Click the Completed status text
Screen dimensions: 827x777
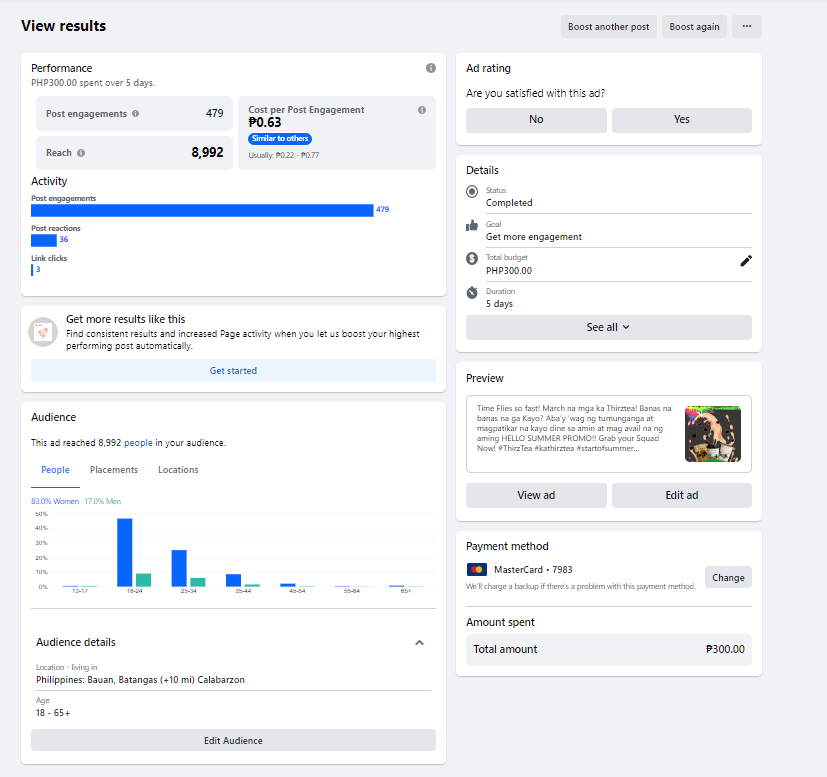click(x=509, y=203)
